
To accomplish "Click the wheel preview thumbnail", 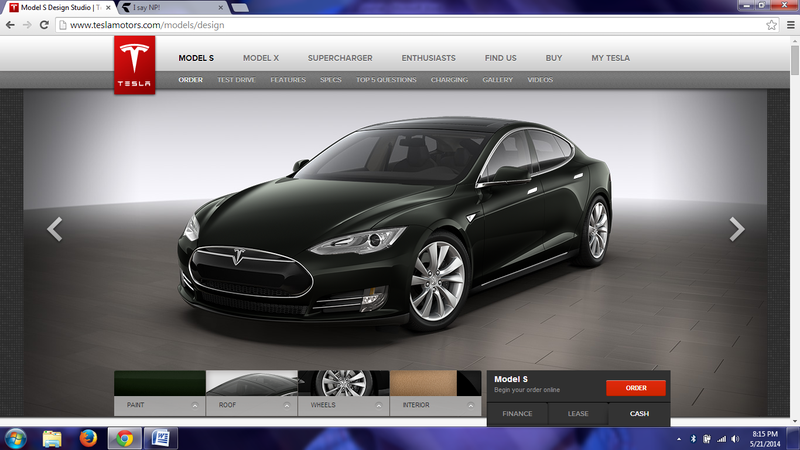I will pos(344,383).
